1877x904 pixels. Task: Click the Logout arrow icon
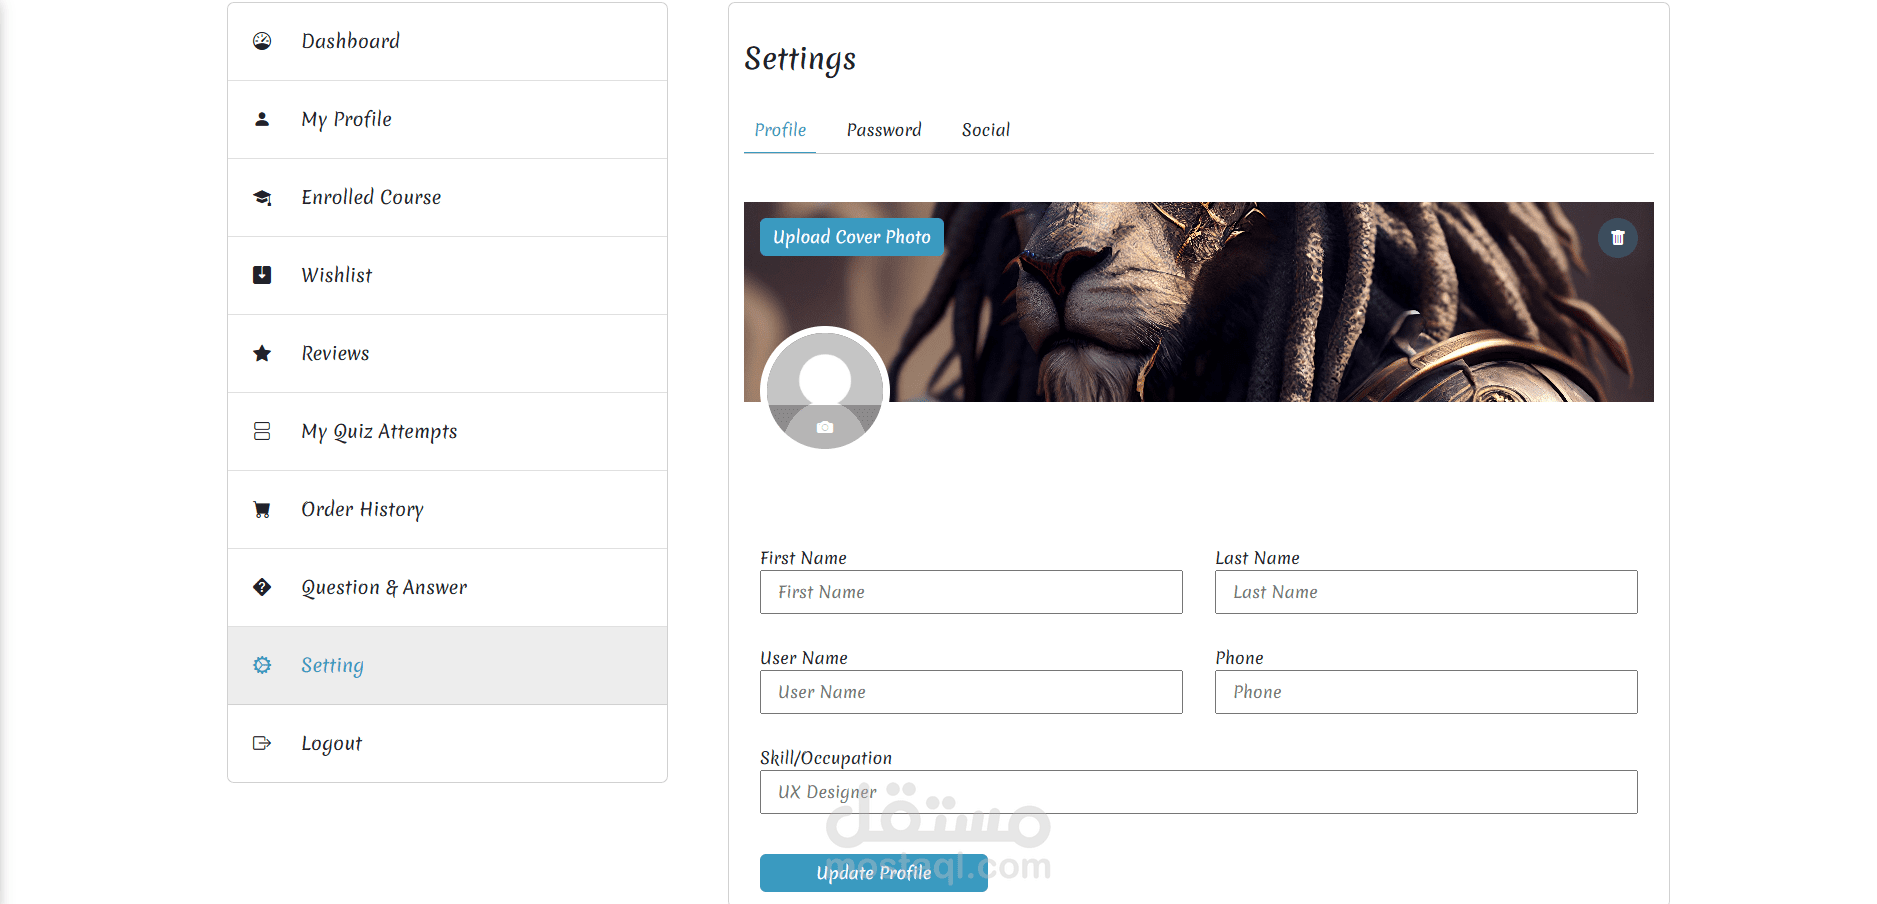262,743
